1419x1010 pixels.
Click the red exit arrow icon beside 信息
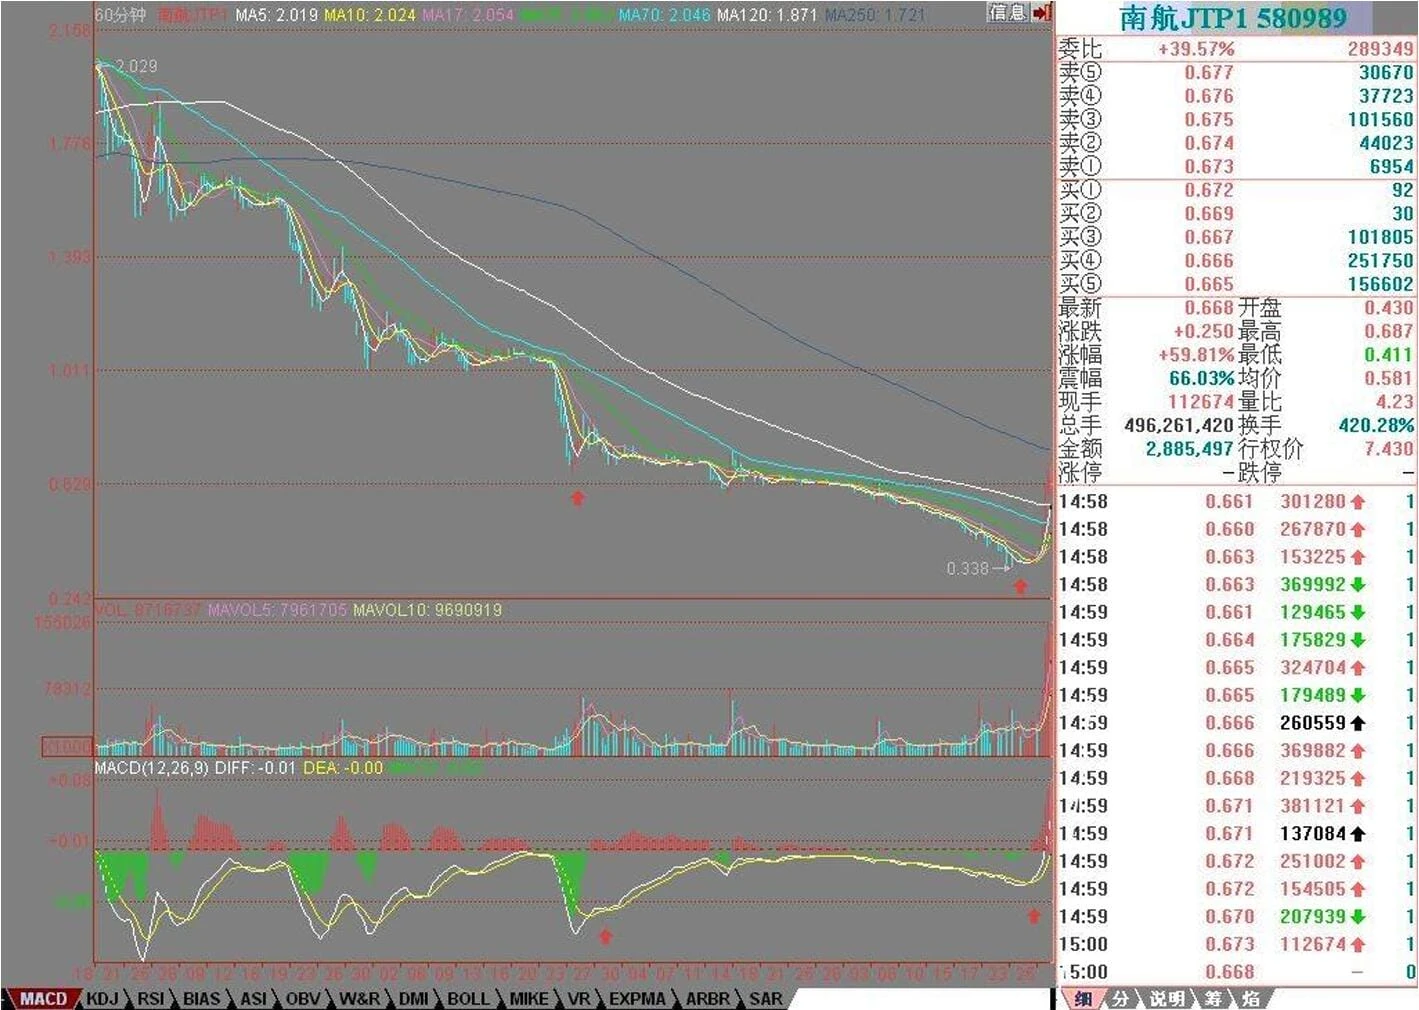1041,13
